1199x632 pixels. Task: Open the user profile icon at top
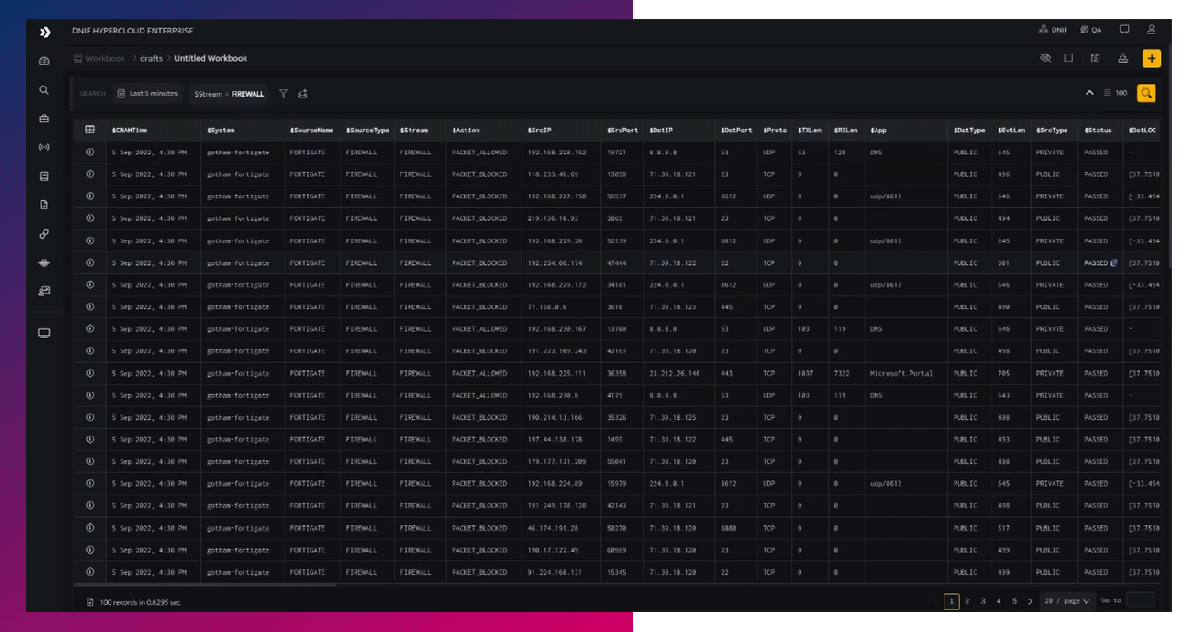[x=1151, y=29]
